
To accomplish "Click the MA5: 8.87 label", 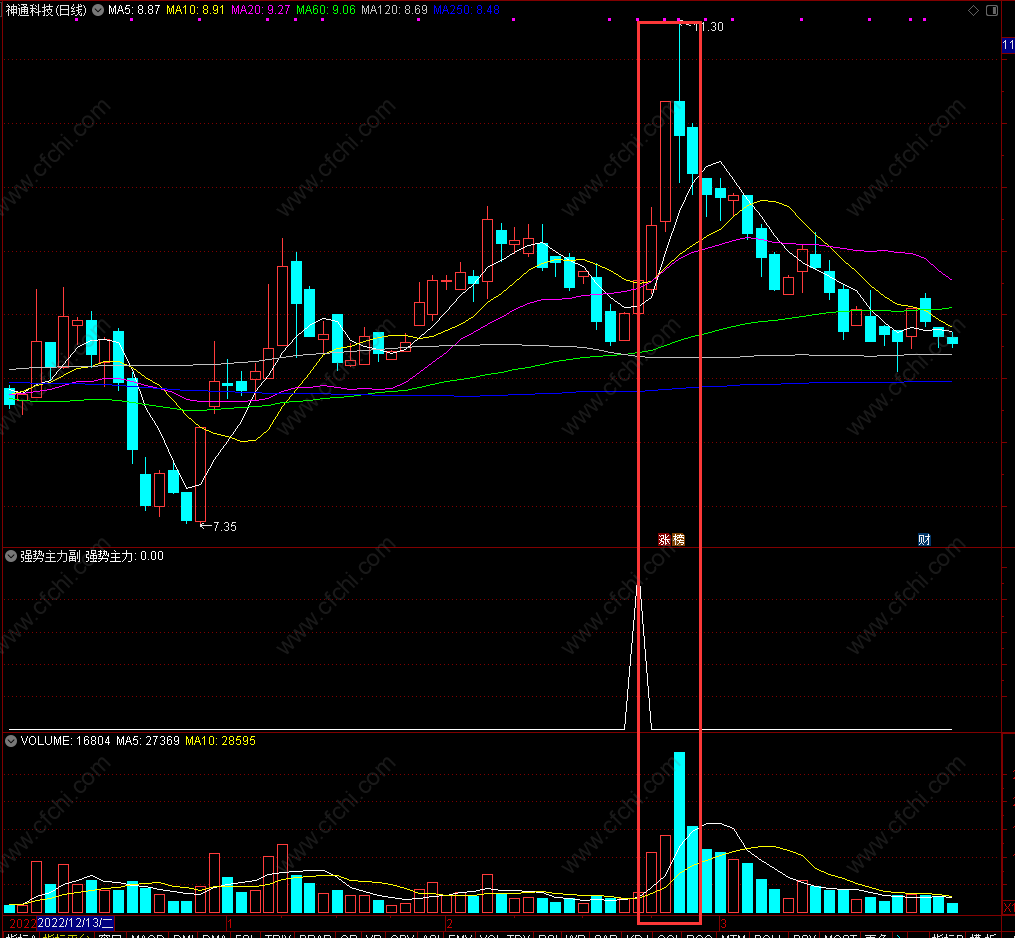I will pos(134,10).
